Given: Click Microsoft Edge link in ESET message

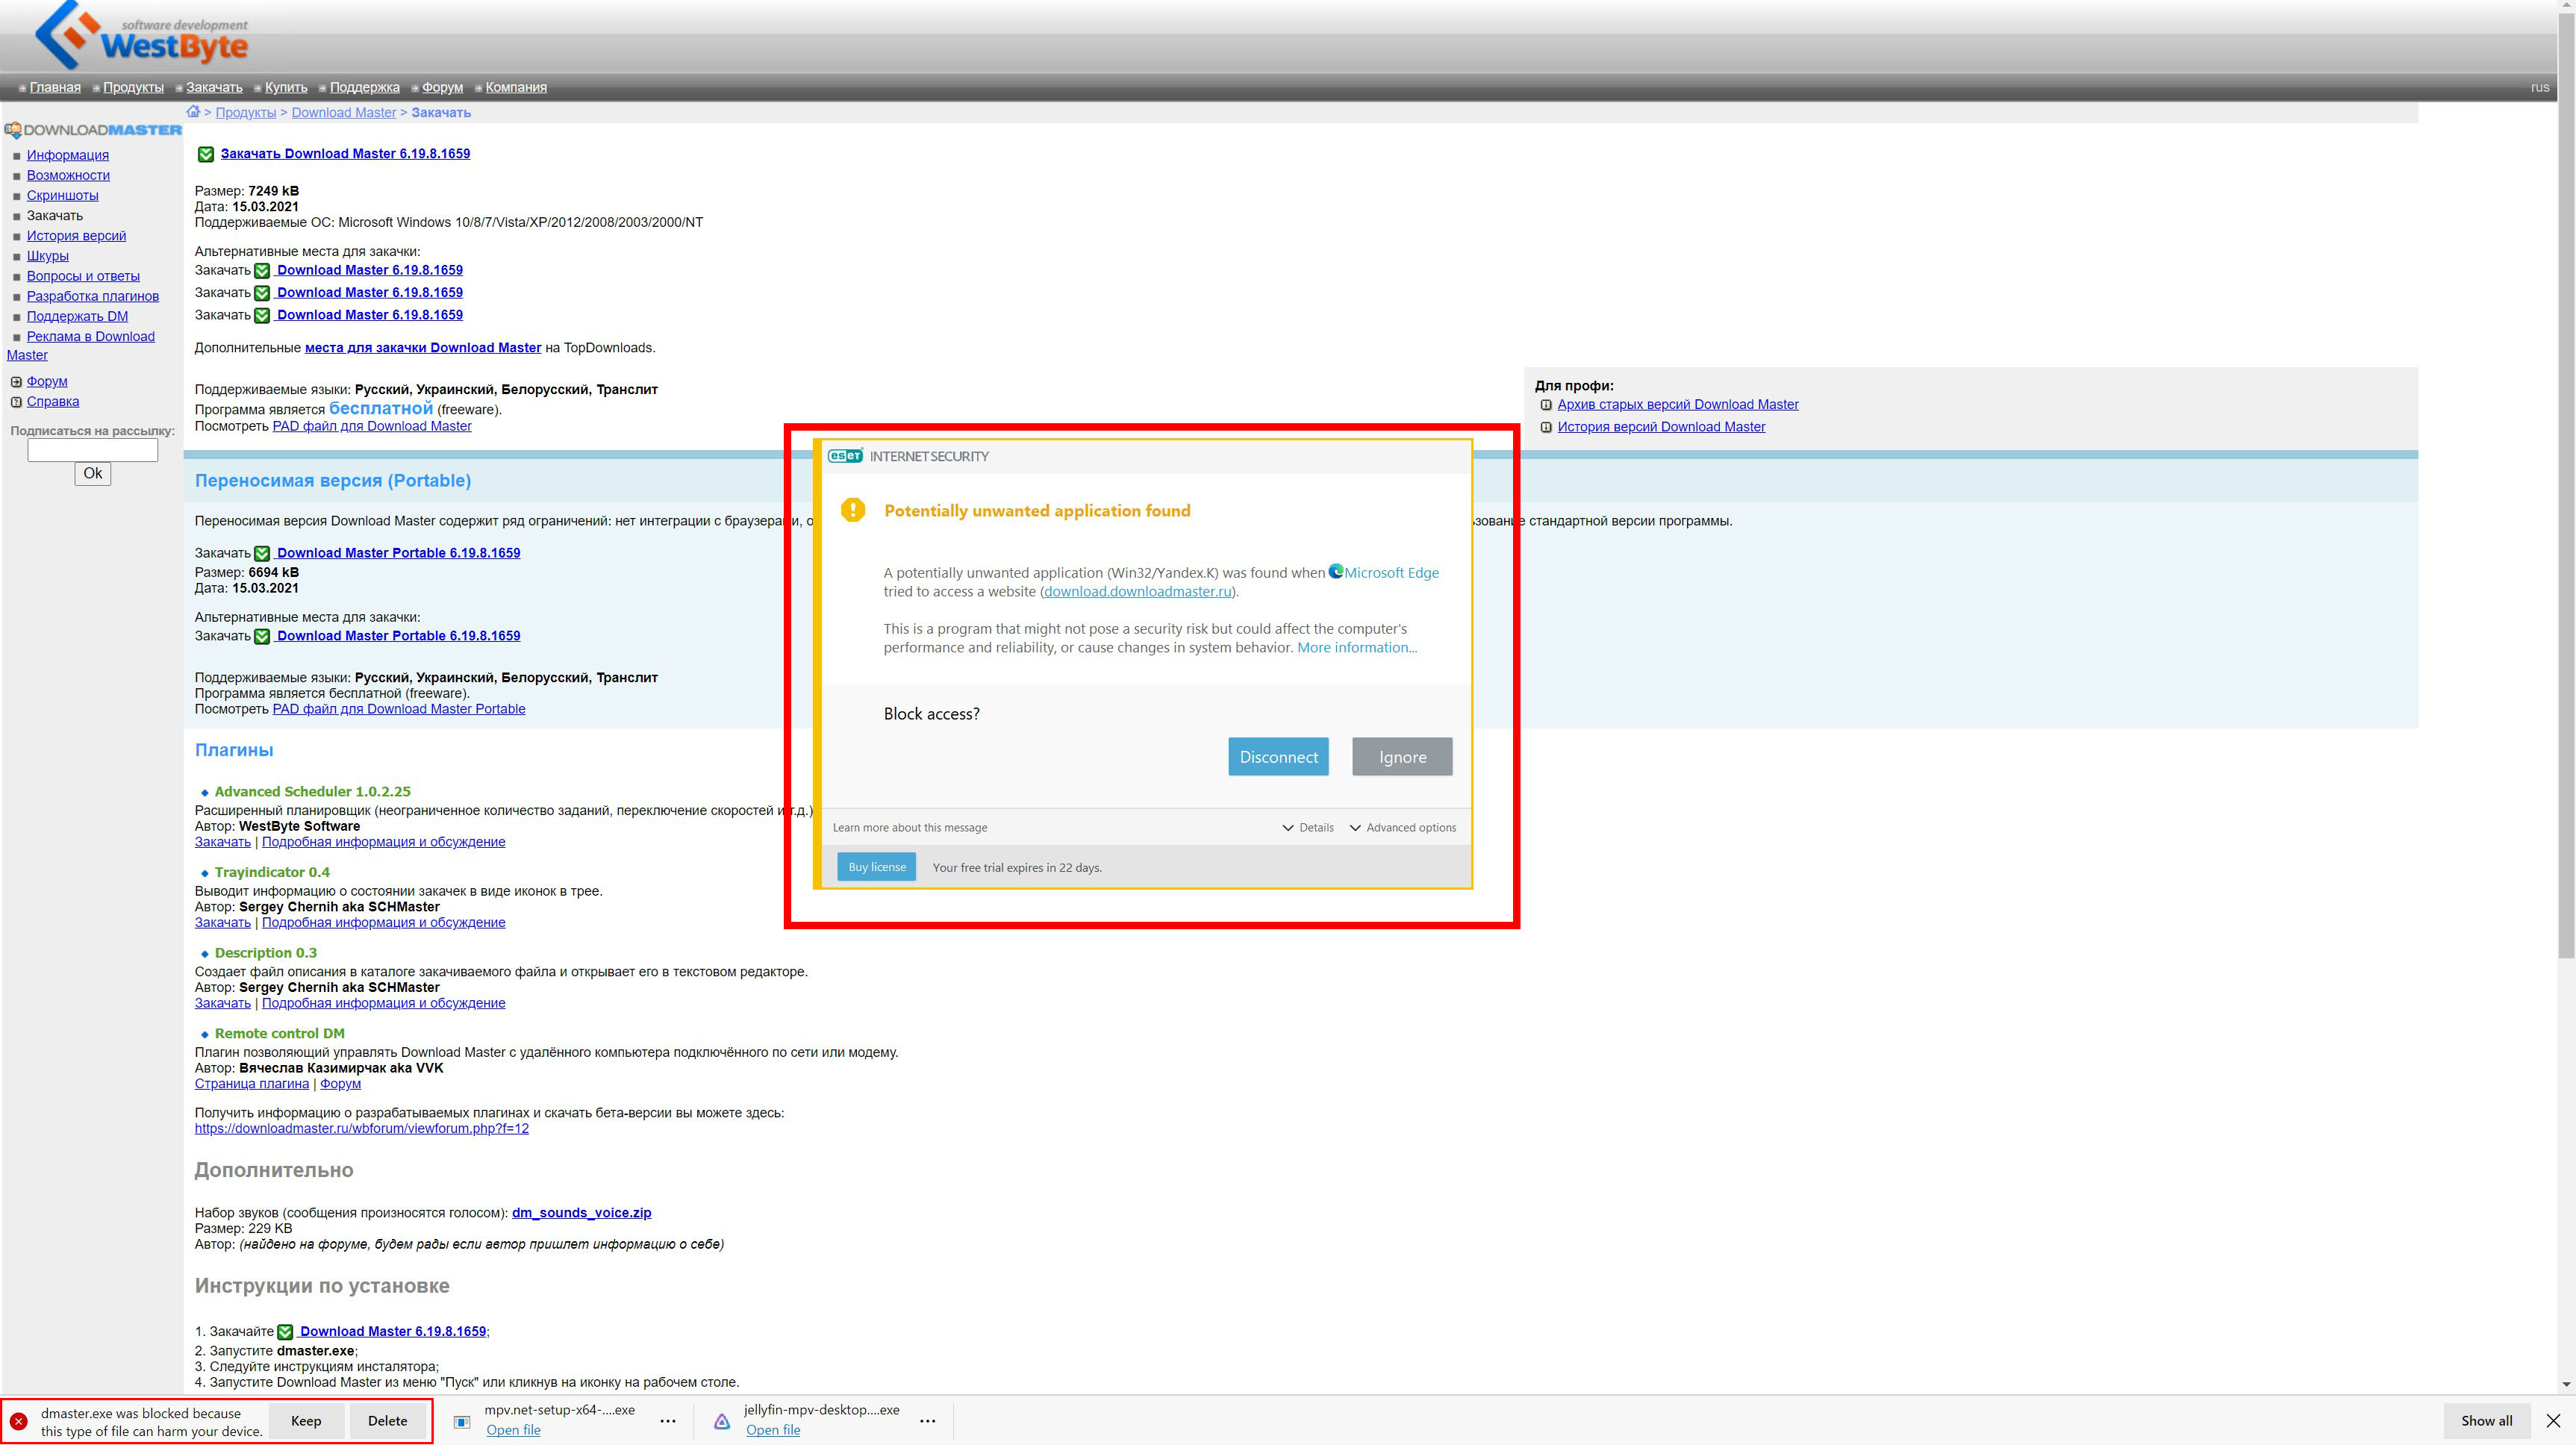Looking at the screenshot, I should click(1391, 572).
